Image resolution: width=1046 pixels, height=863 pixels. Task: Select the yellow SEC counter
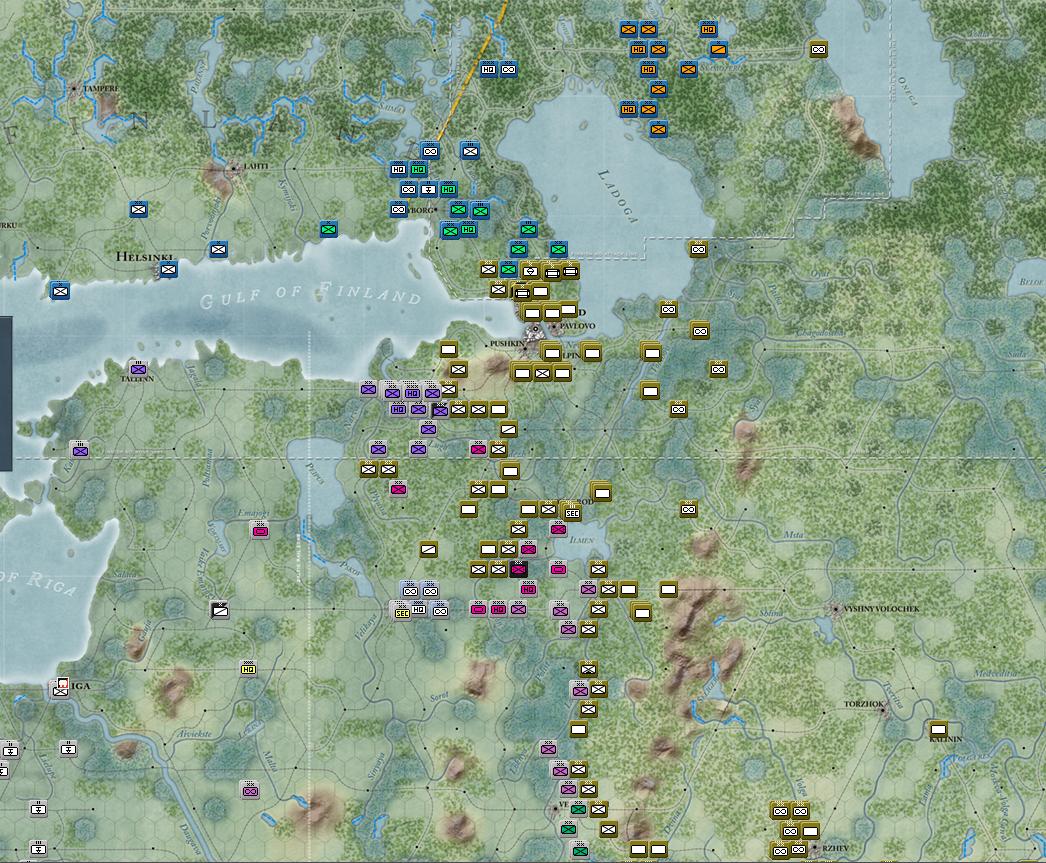(x=402, y=612)
